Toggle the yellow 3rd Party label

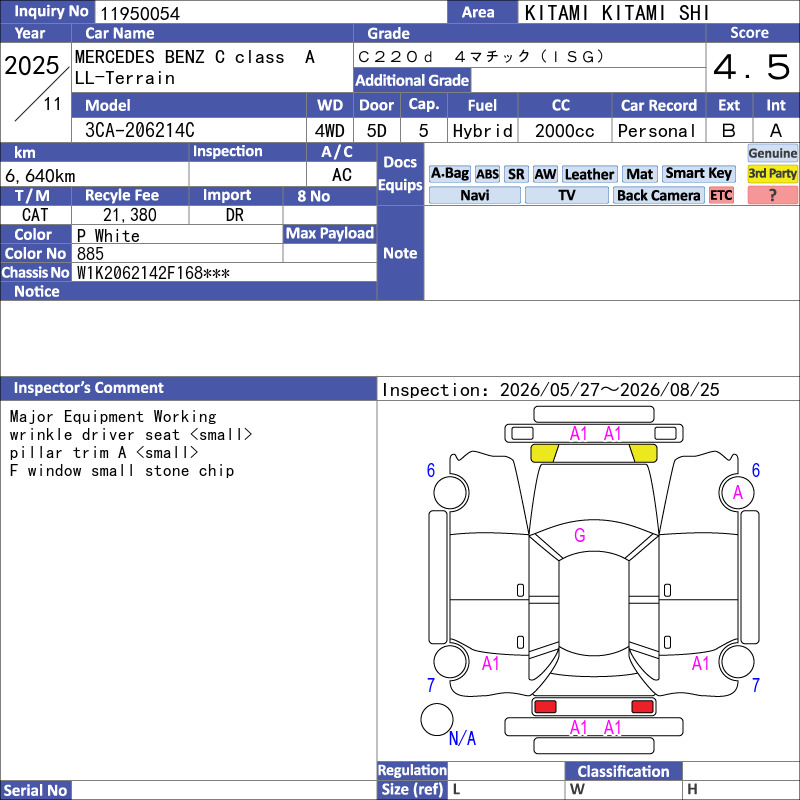pos(772,174)
